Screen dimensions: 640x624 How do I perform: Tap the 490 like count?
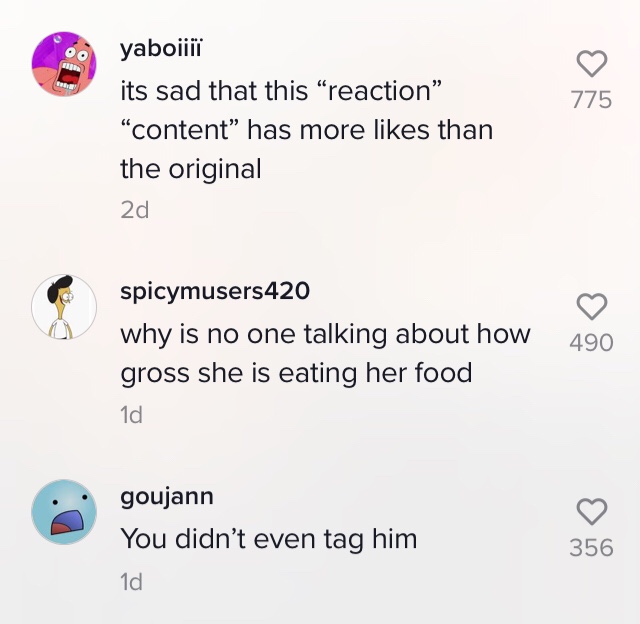(x=592, y=342)
